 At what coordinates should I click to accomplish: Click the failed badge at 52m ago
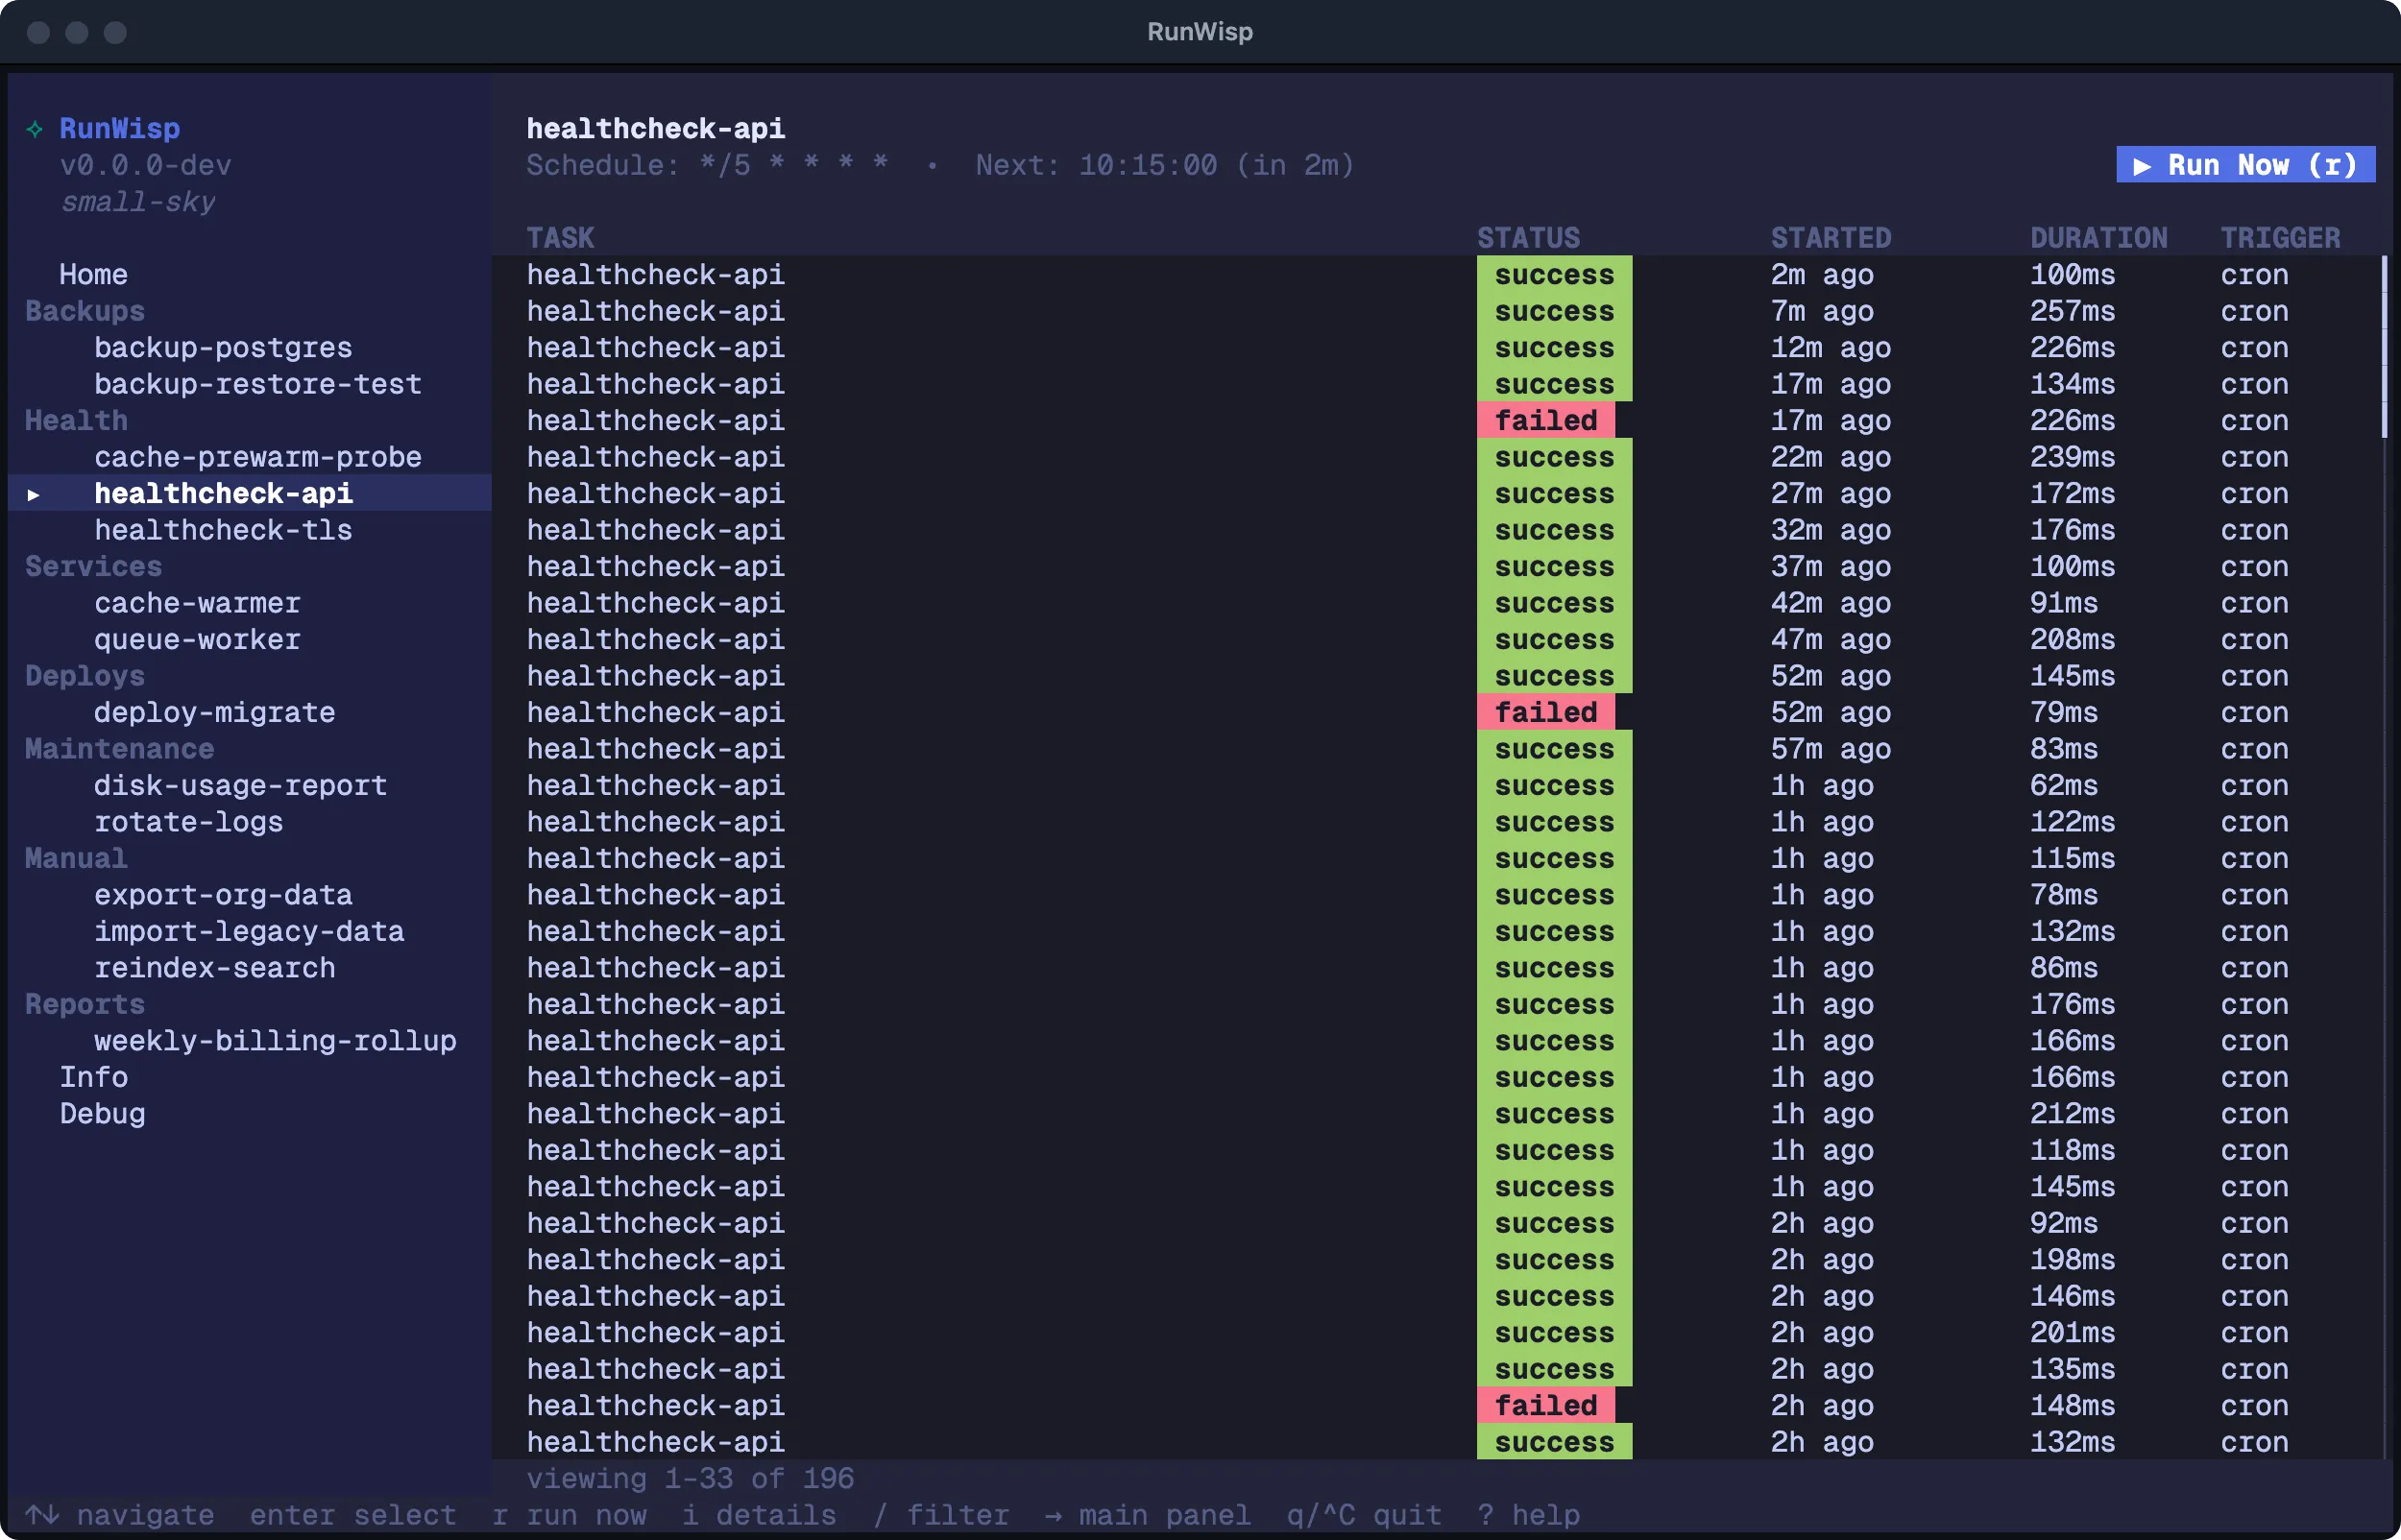click(x=1545, y=712)
